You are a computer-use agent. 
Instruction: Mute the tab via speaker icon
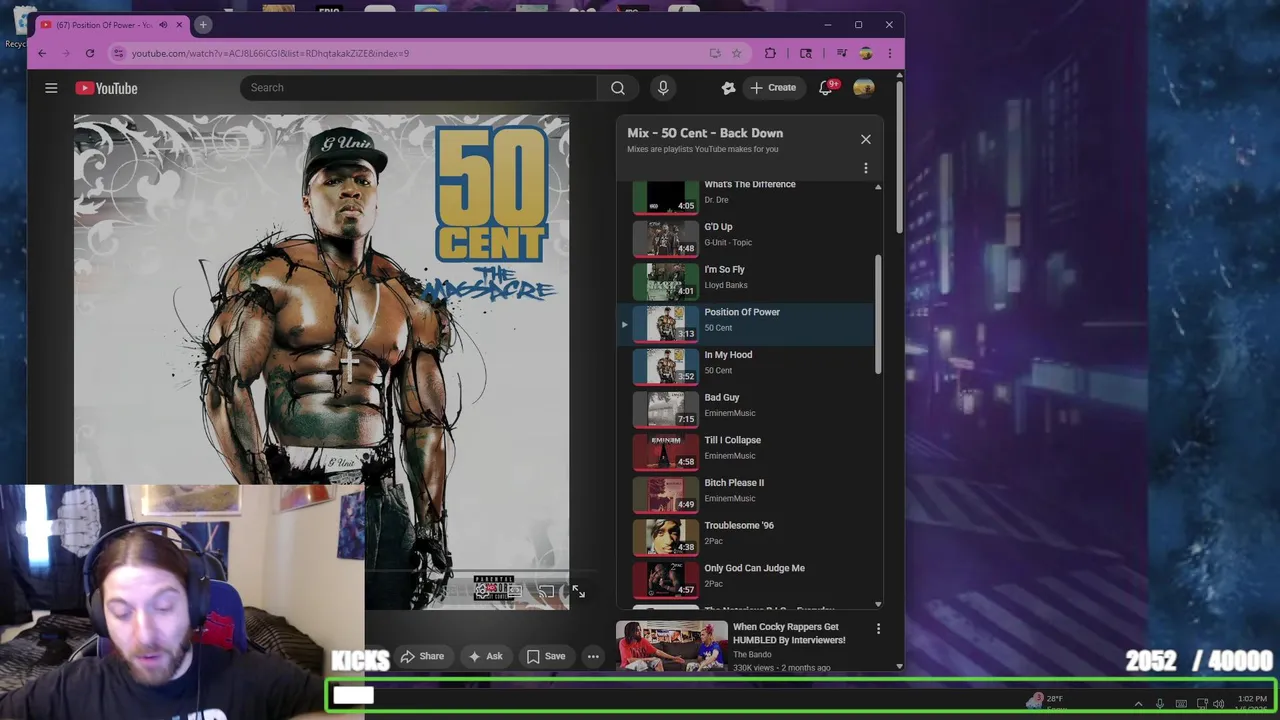pos(163,25)
